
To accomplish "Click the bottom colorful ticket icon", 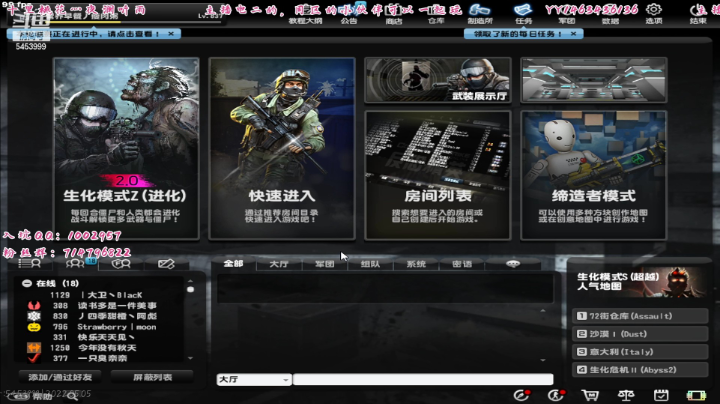I will point(696,395).
